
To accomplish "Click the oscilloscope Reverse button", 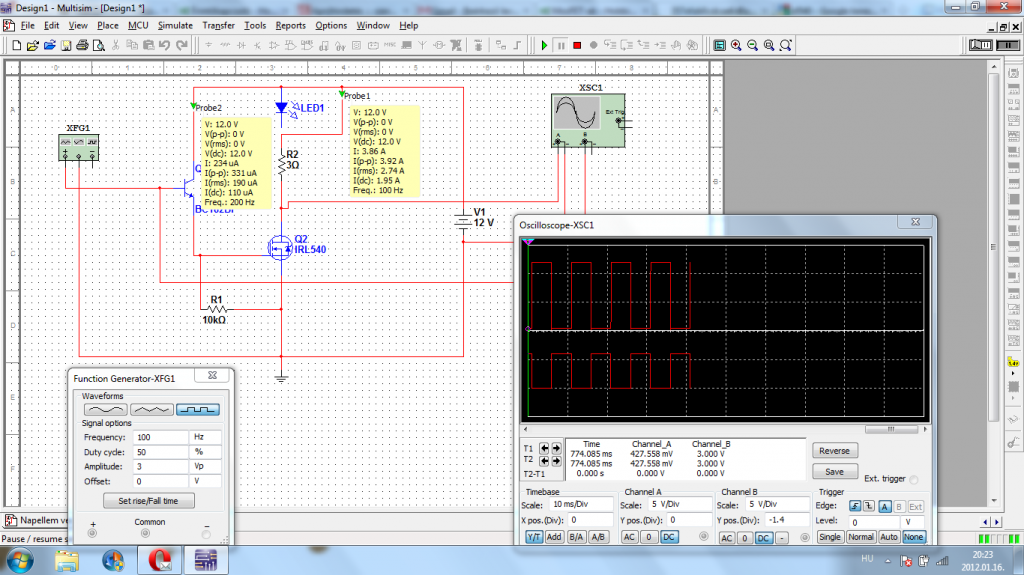I will [834, 451].
